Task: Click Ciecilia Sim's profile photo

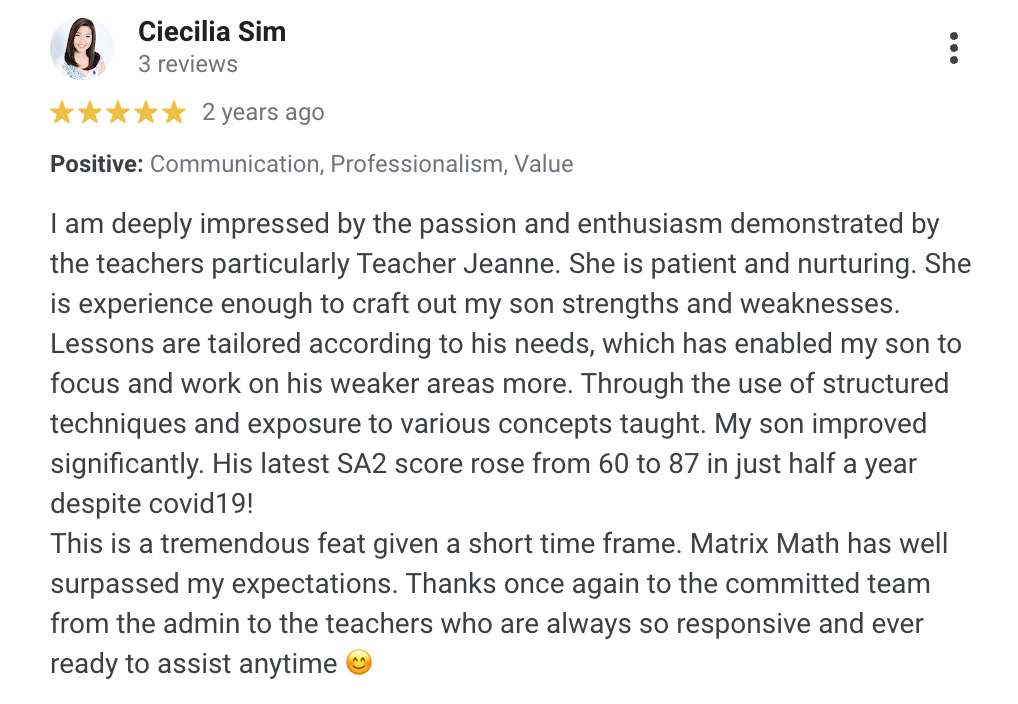Action: click(82, 48)
